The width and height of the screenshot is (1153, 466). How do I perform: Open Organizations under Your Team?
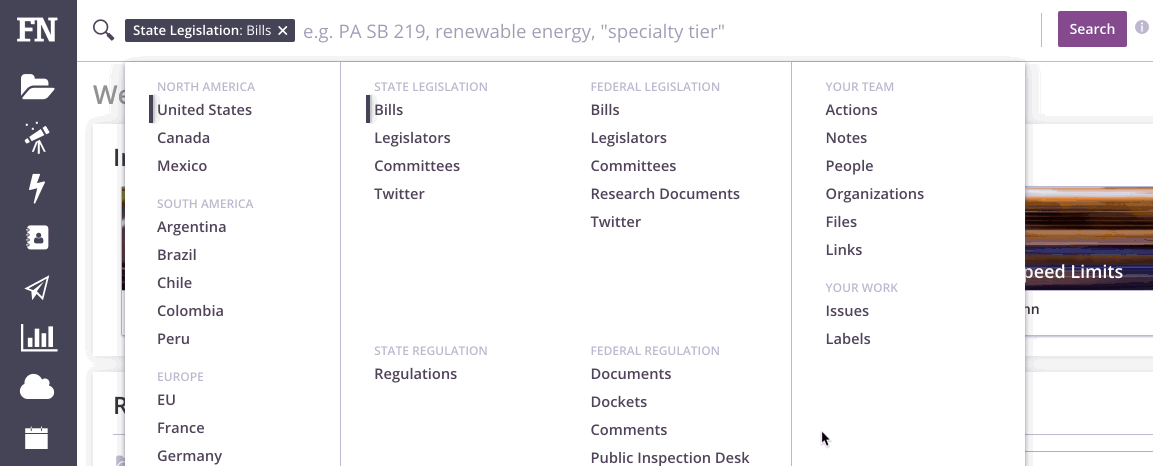point(874,194)
